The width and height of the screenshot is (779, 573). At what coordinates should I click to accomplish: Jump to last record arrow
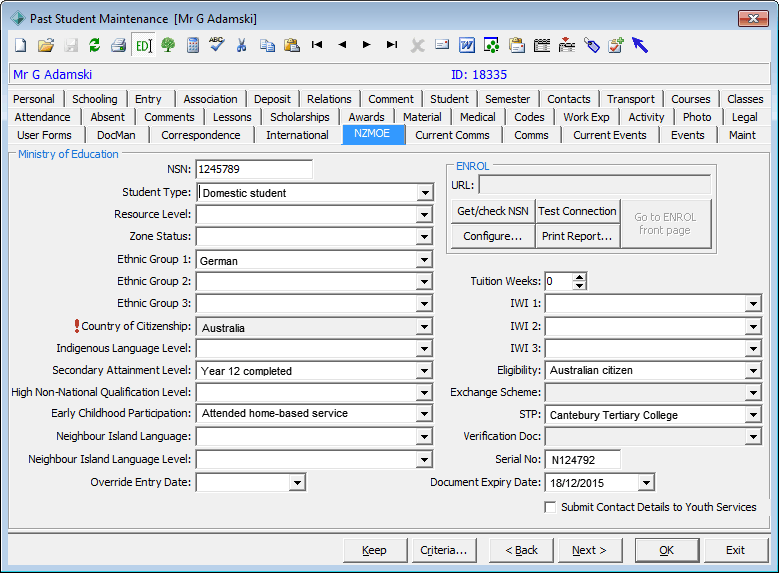tap(391, 45)
